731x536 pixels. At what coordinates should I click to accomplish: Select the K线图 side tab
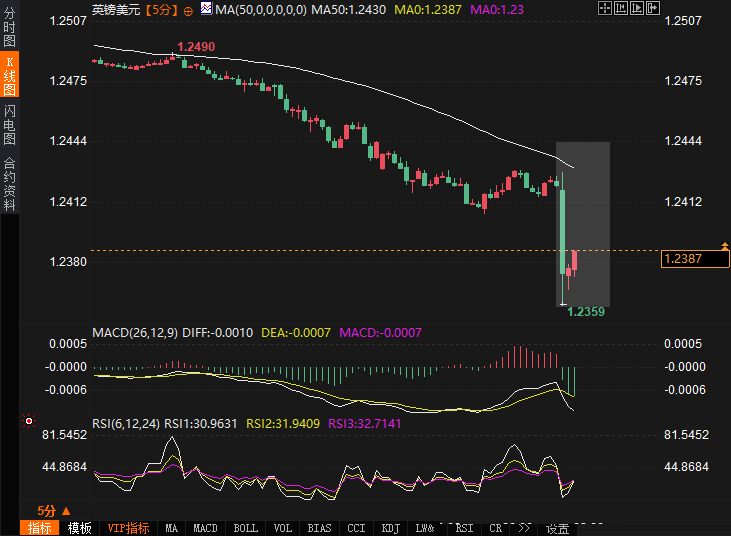[x=9, y=75]
